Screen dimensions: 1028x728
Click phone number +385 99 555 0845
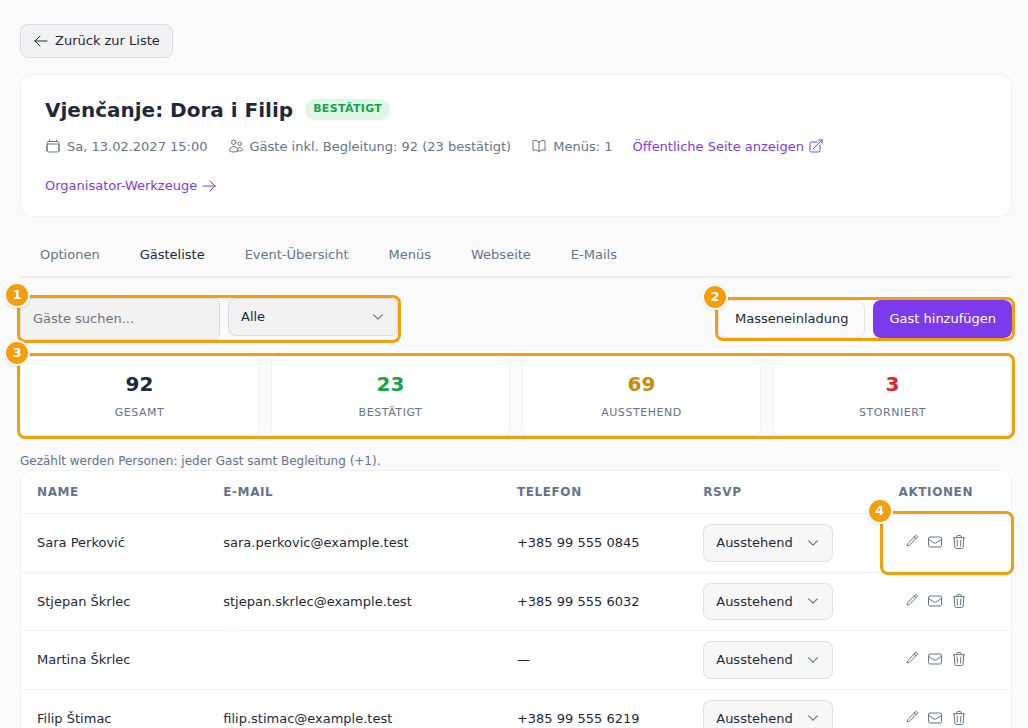click(578, 542)
